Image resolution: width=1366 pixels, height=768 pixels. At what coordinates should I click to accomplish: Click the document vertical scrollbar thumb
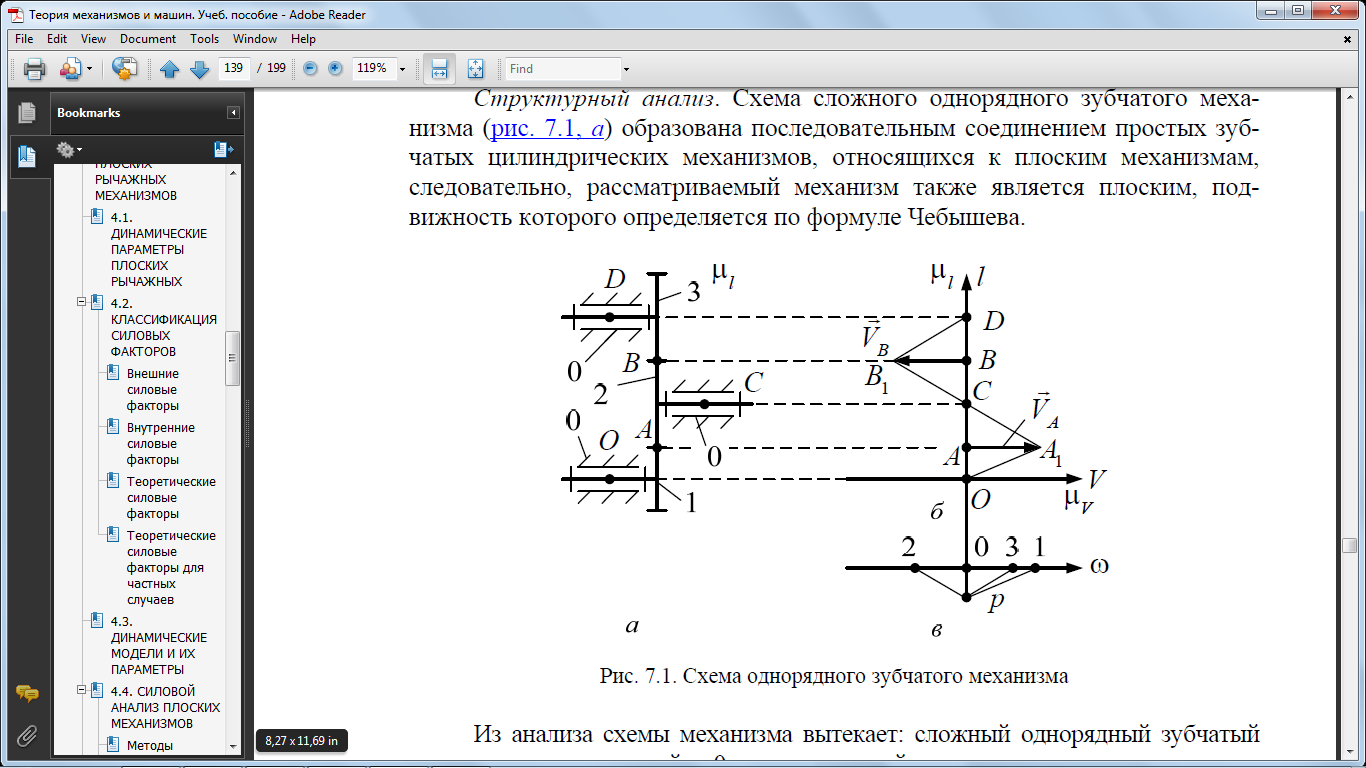1350,547
